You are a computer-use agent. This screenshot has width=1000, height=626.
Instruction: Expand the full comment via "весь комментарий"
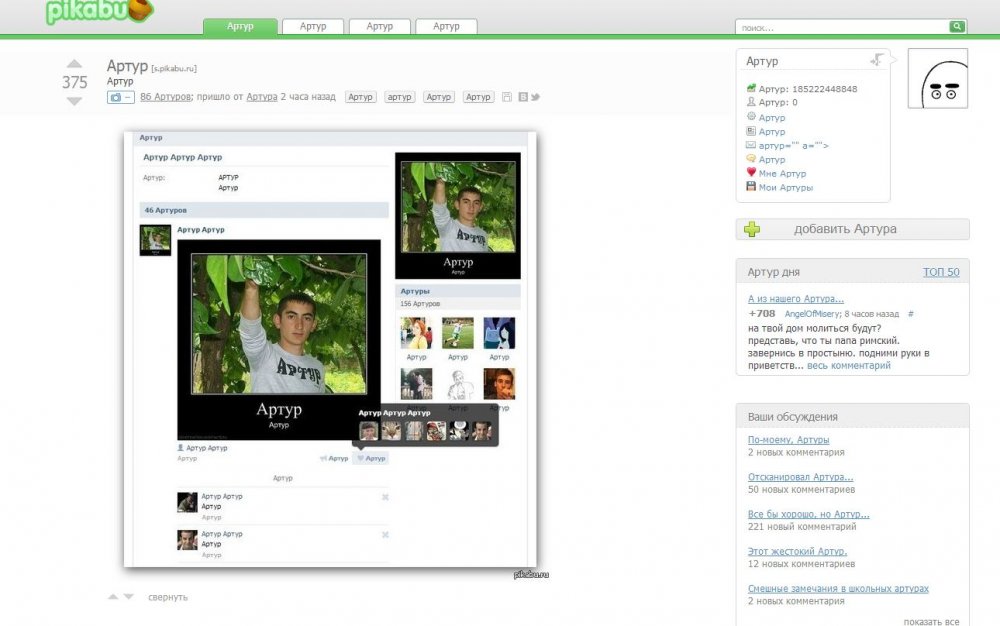pos(848,366)
